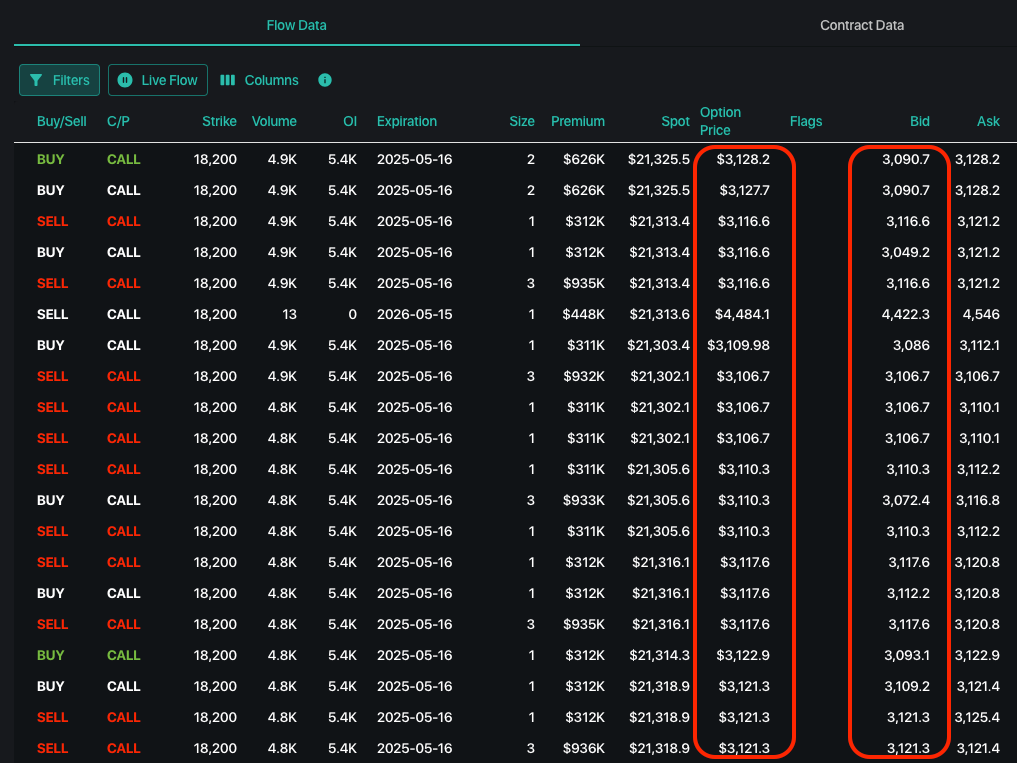Open the Filters panel via its label
Viewport: 1017px width, 763px height.
[x=71, y=80]
